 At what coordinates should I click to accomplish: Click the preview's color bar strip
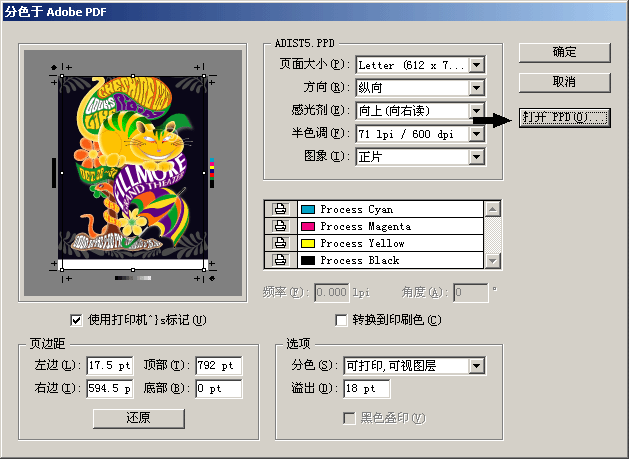coord(212,173)
